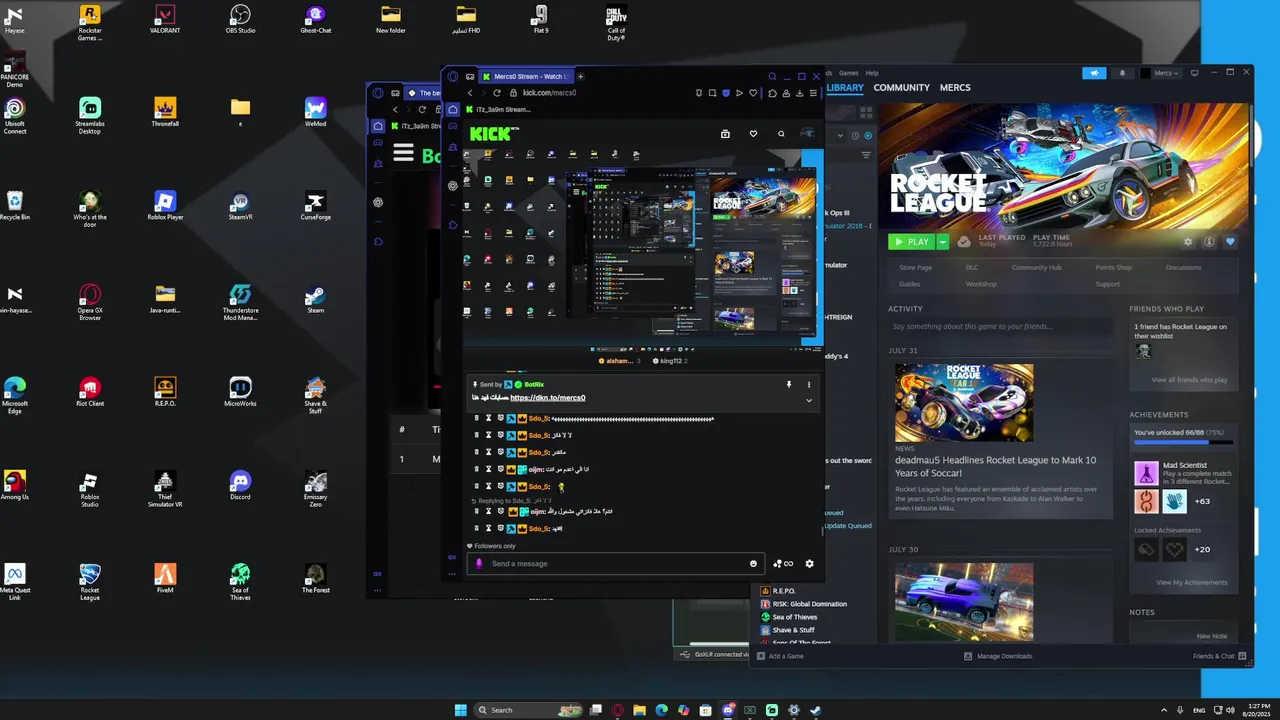
Task: Open the https://dkn.to/mercs0 link in chat
Action: [x=548, y=398]
